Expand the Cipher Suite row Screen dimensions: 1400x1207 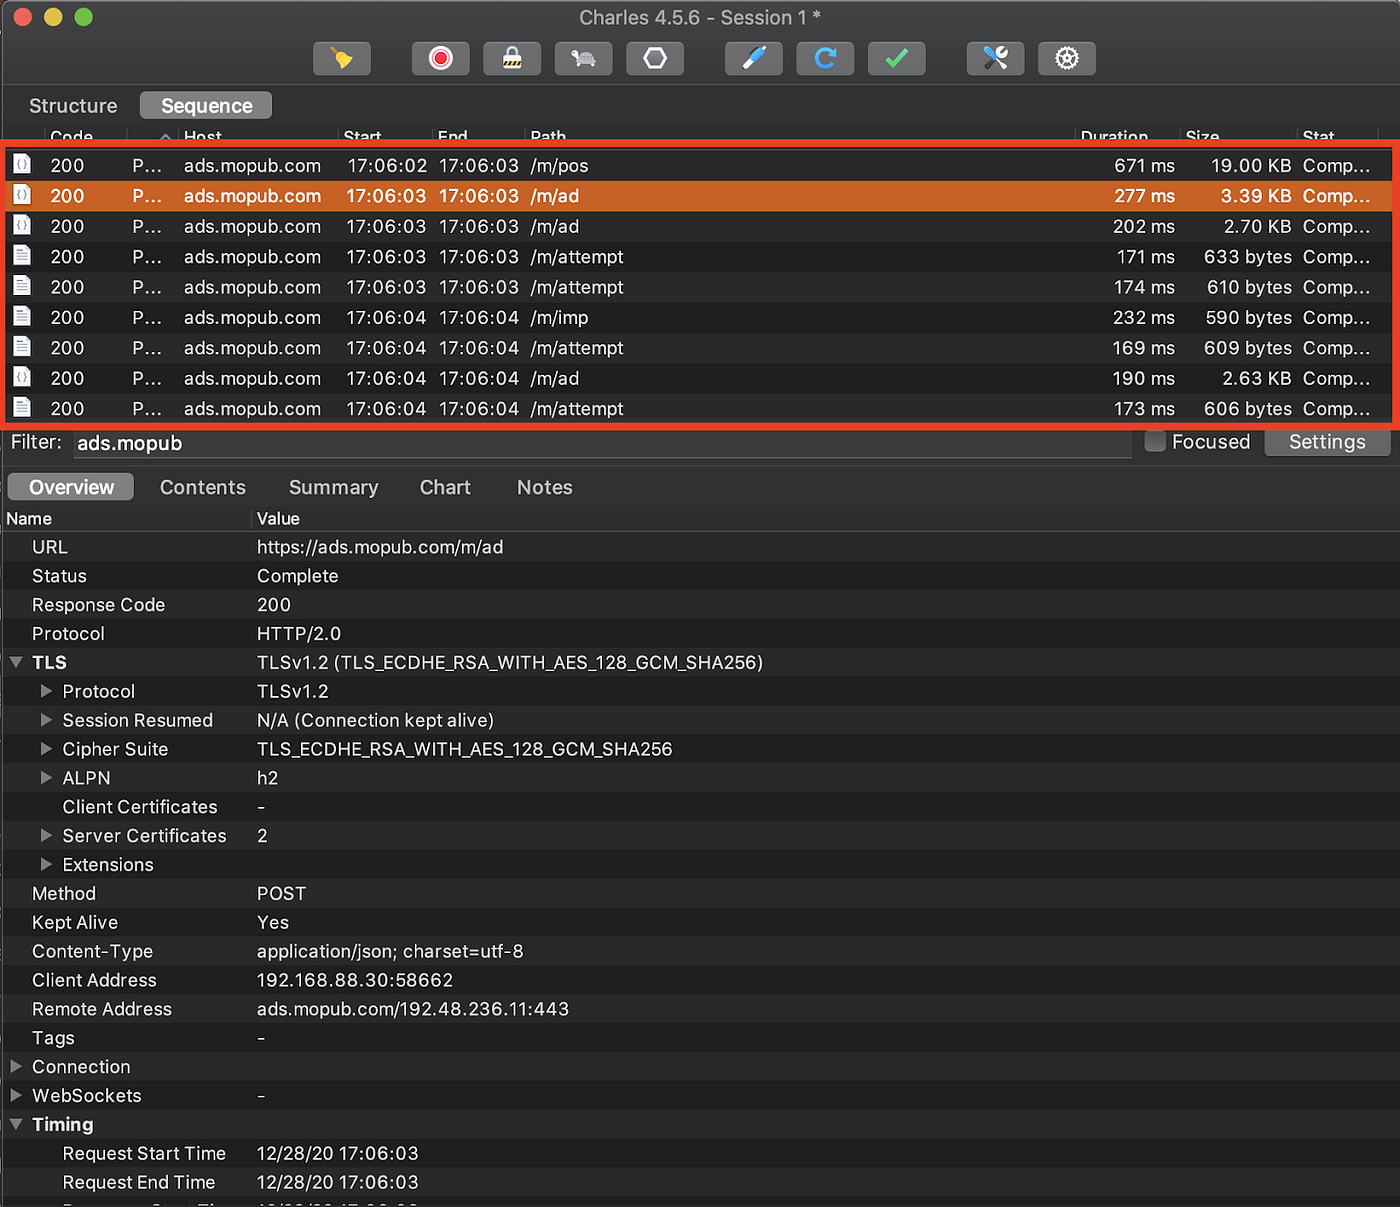[x=46, y=749]
